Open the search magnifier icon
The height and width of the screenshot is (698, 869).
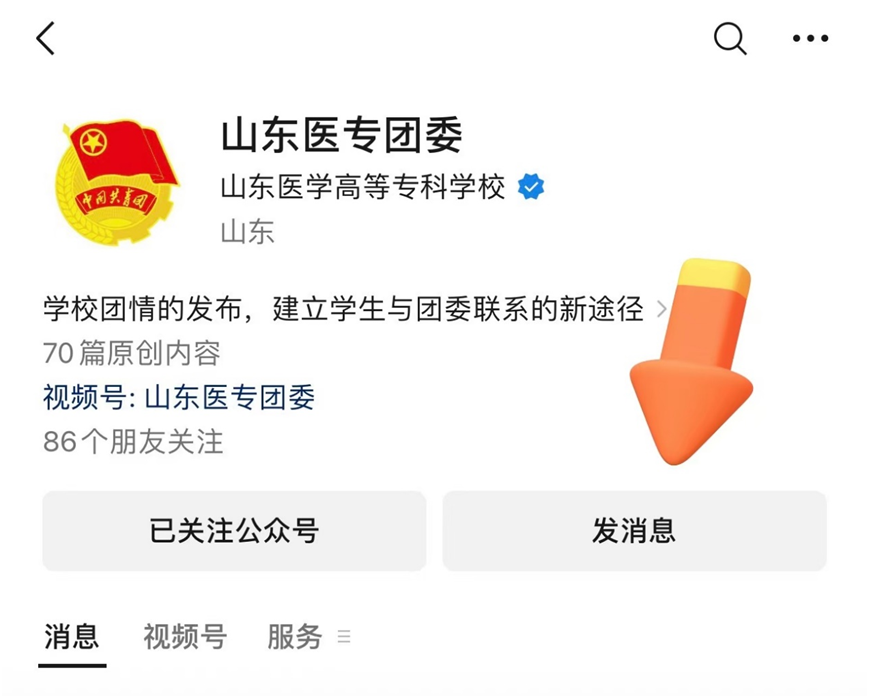point(730,38)
